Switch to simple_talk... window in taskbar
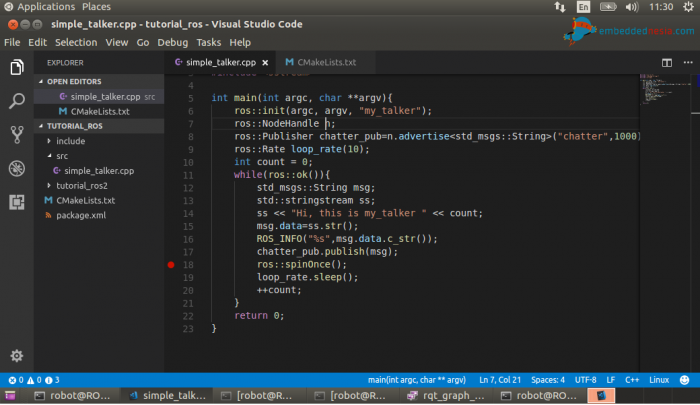 168,396
